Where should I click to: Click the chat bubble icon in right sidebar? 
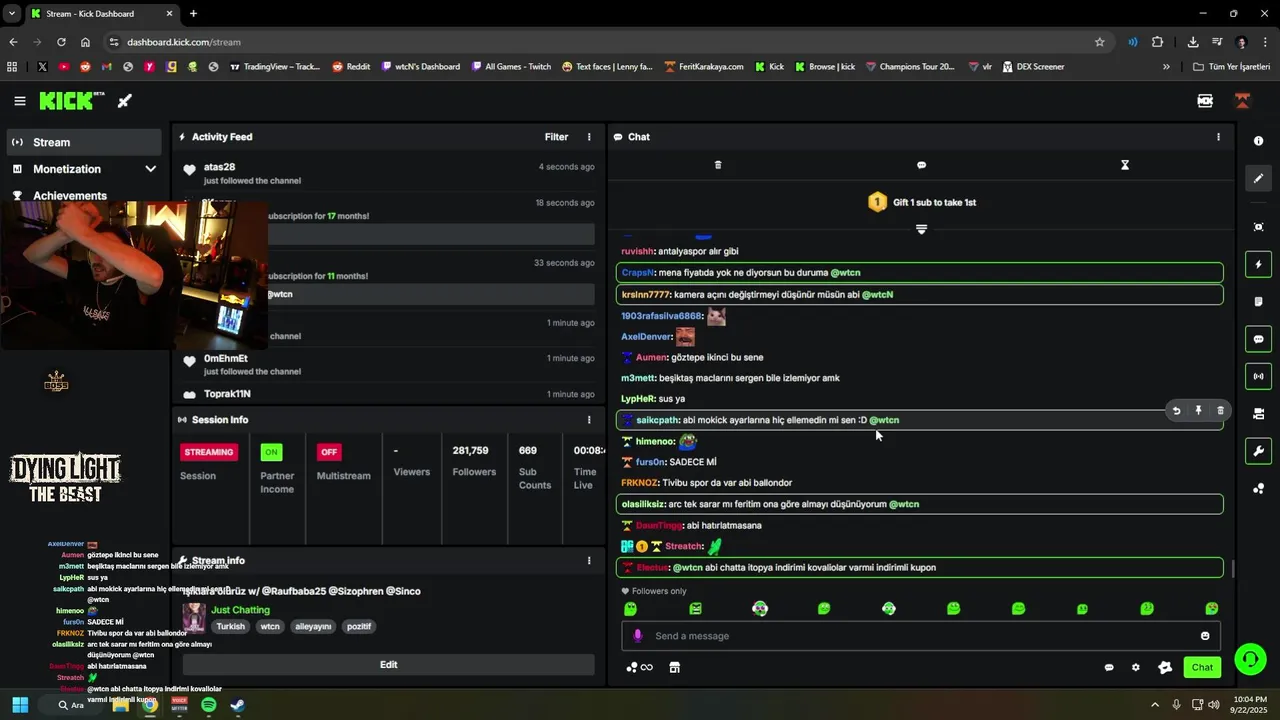click(1258, 339)
